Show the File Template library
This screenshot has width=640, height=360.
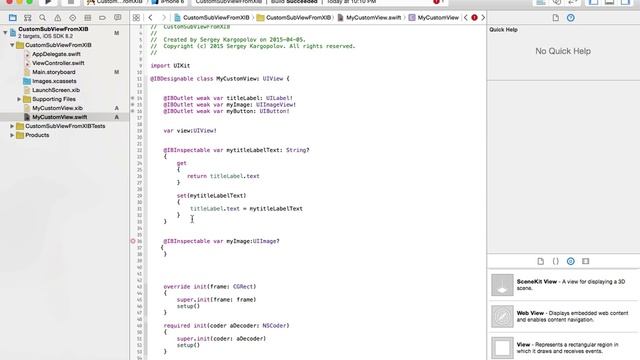click(540, 261)
